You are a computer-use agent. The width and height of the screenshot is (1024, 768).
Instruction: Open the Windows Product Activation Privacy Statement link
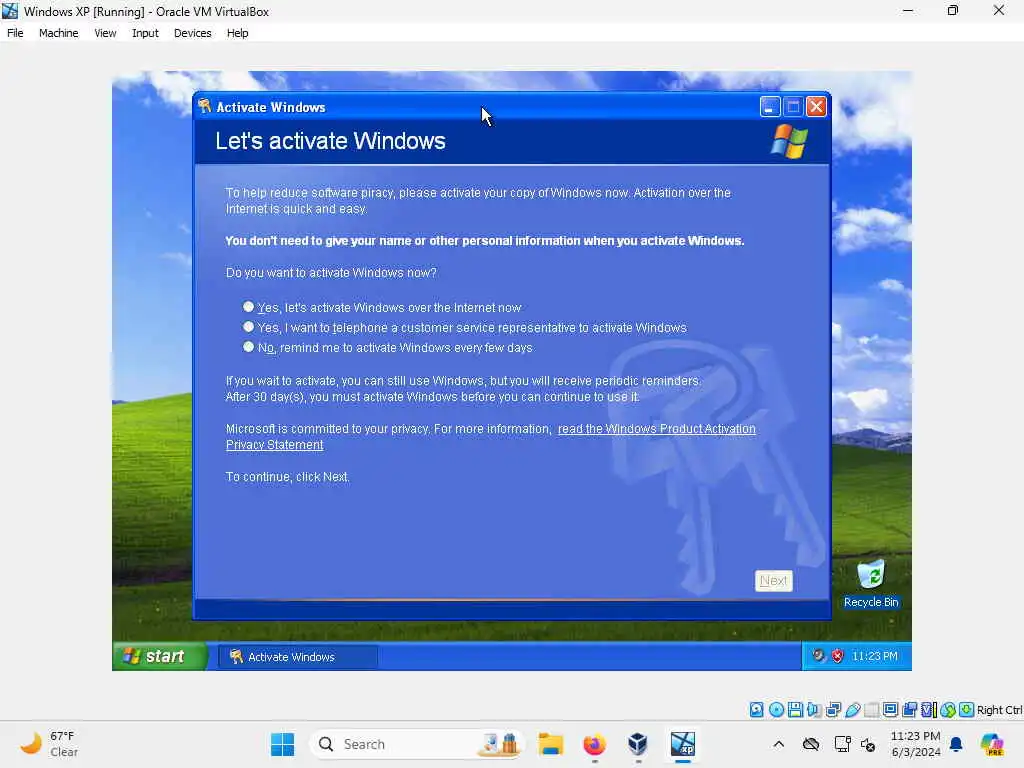[x=490, y=437]
